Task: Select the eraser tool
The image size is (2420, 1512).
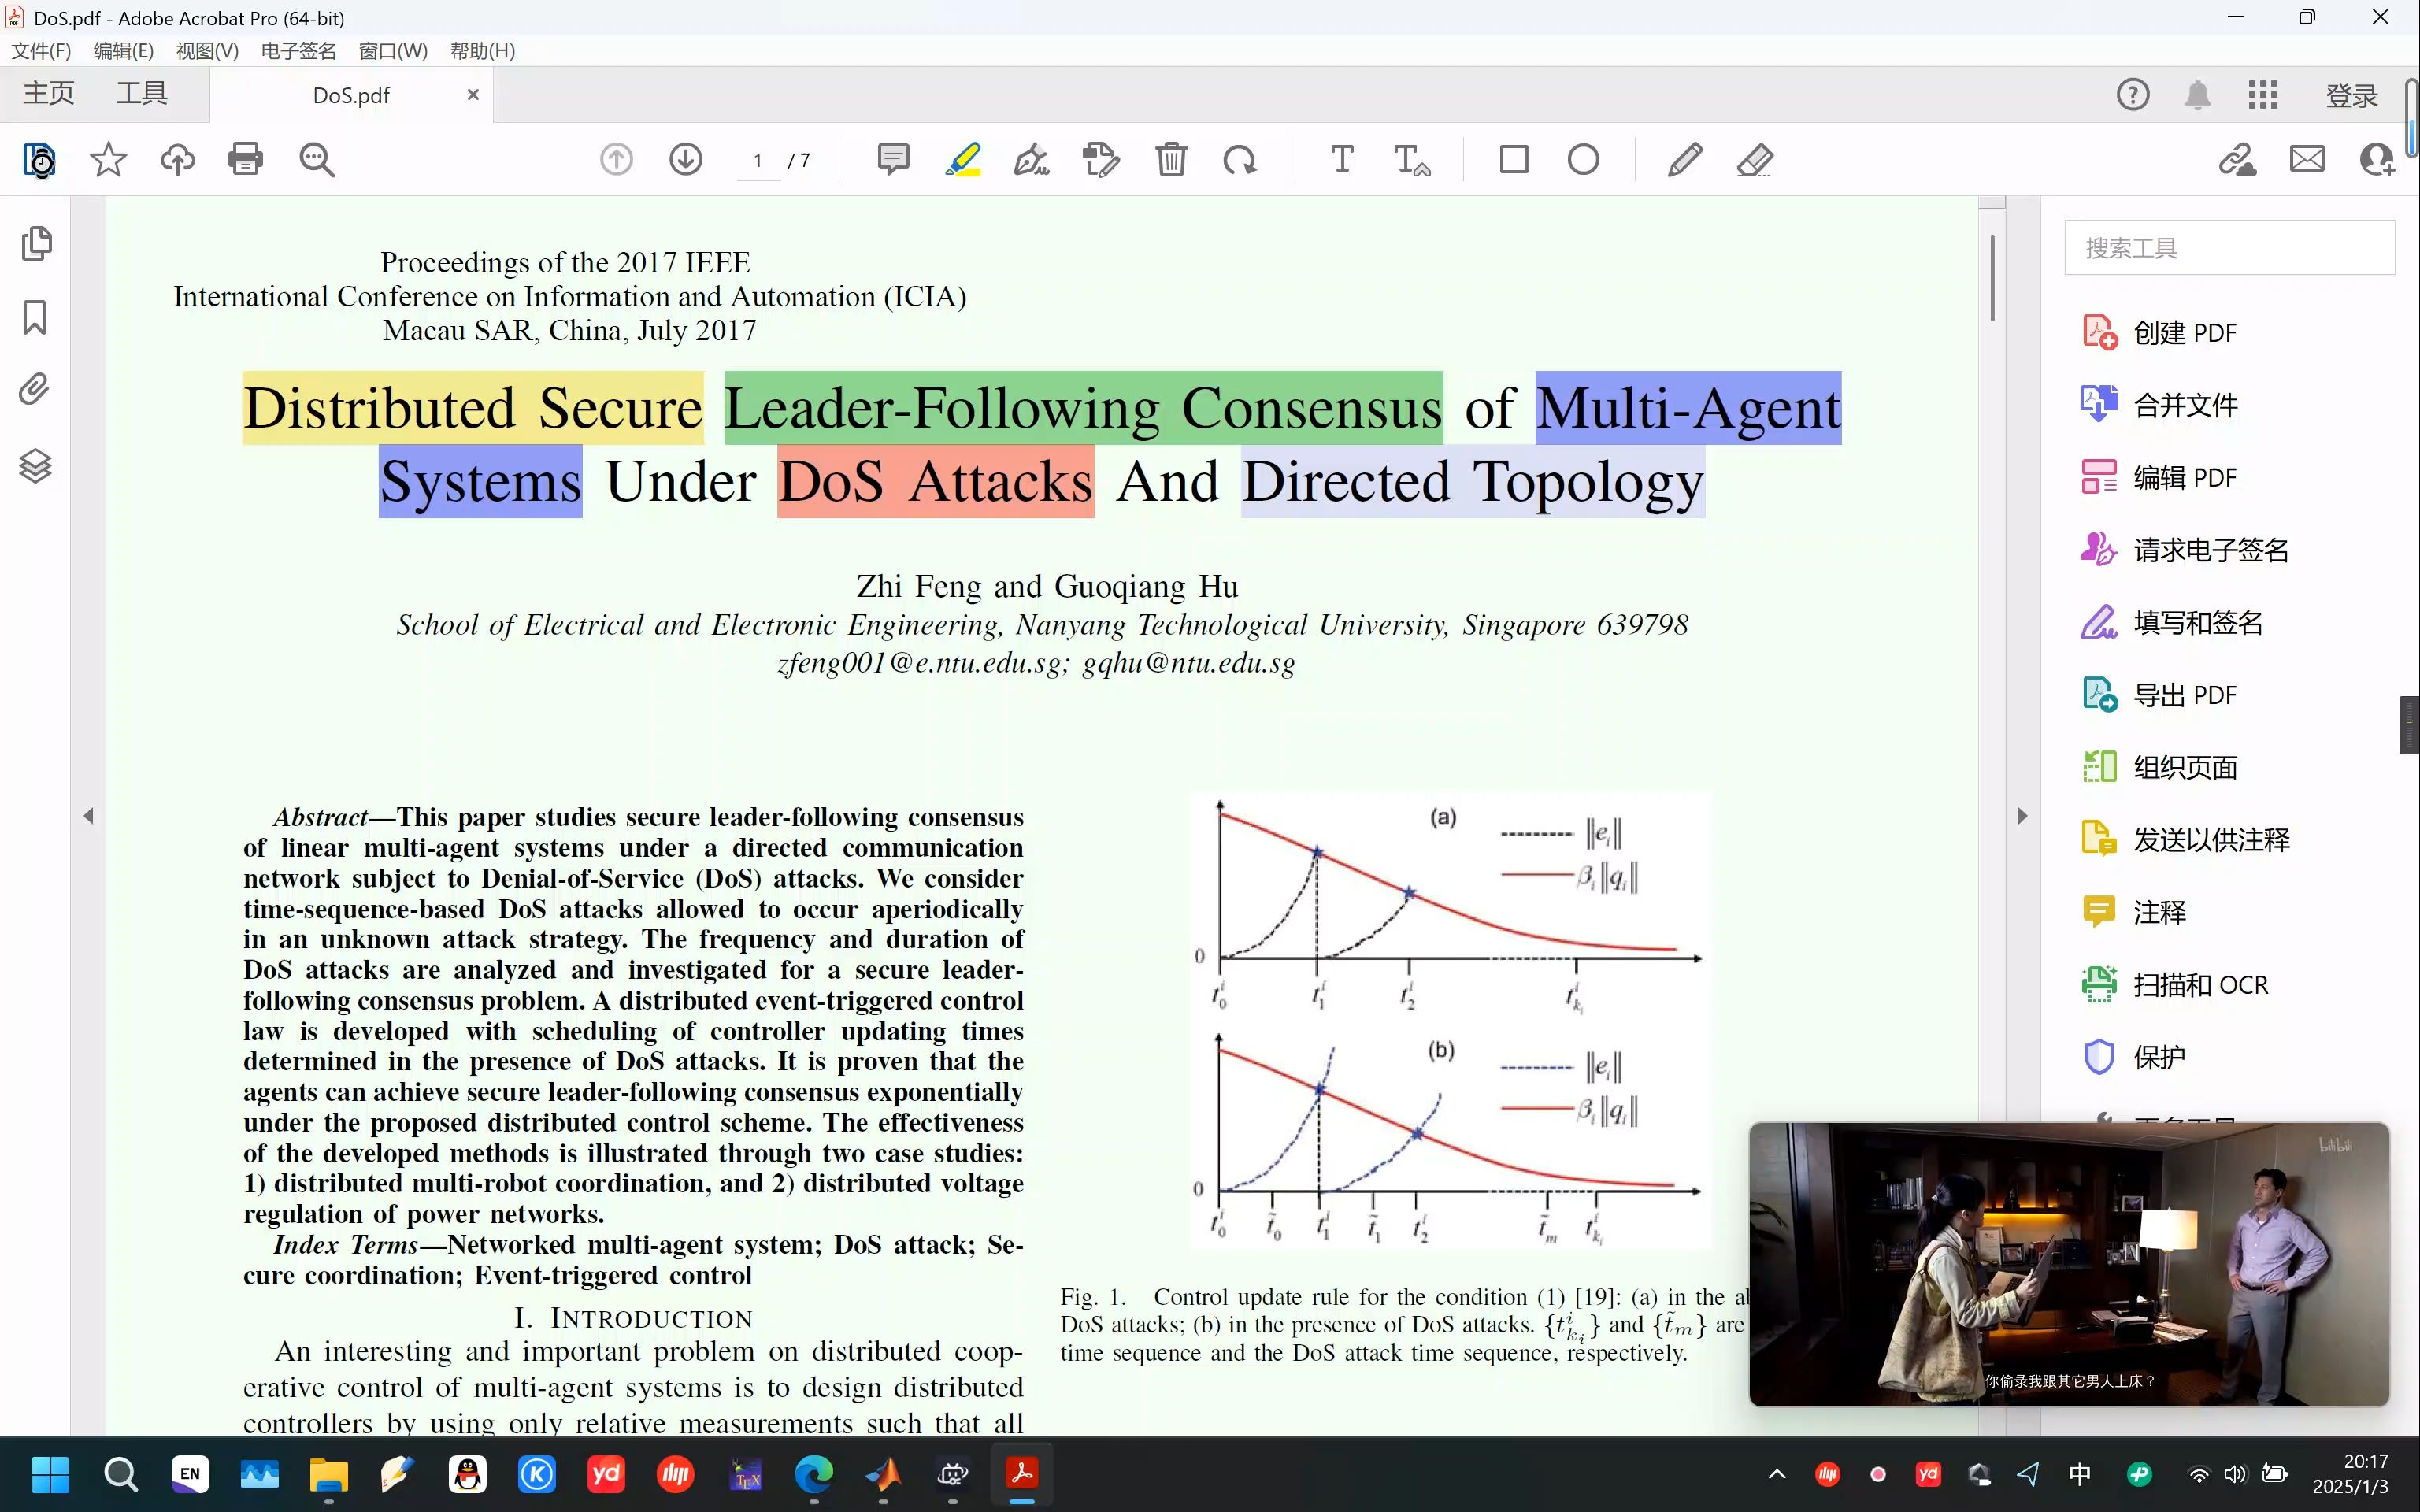Action: (x=1755, y=160)
